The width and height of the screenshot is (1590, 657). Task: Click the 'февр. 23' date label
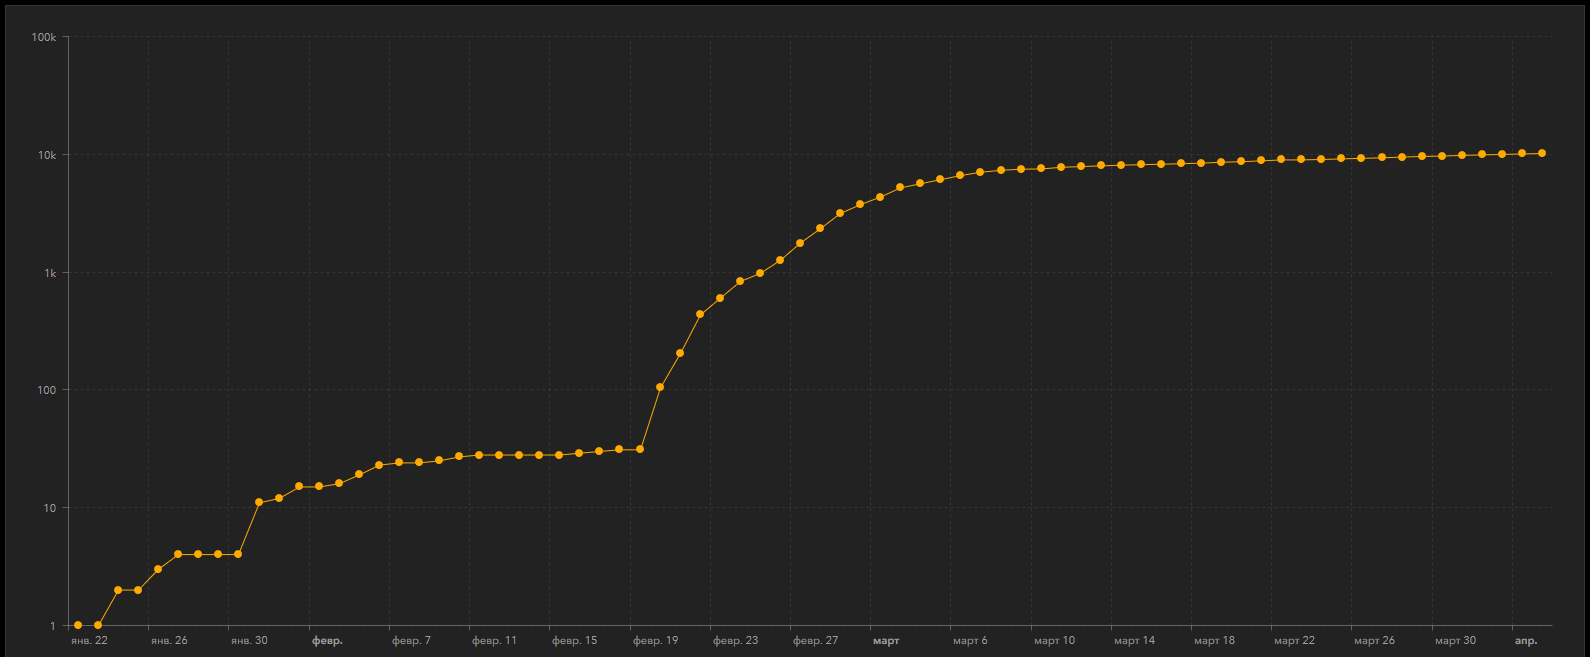[x=735, y=640]
